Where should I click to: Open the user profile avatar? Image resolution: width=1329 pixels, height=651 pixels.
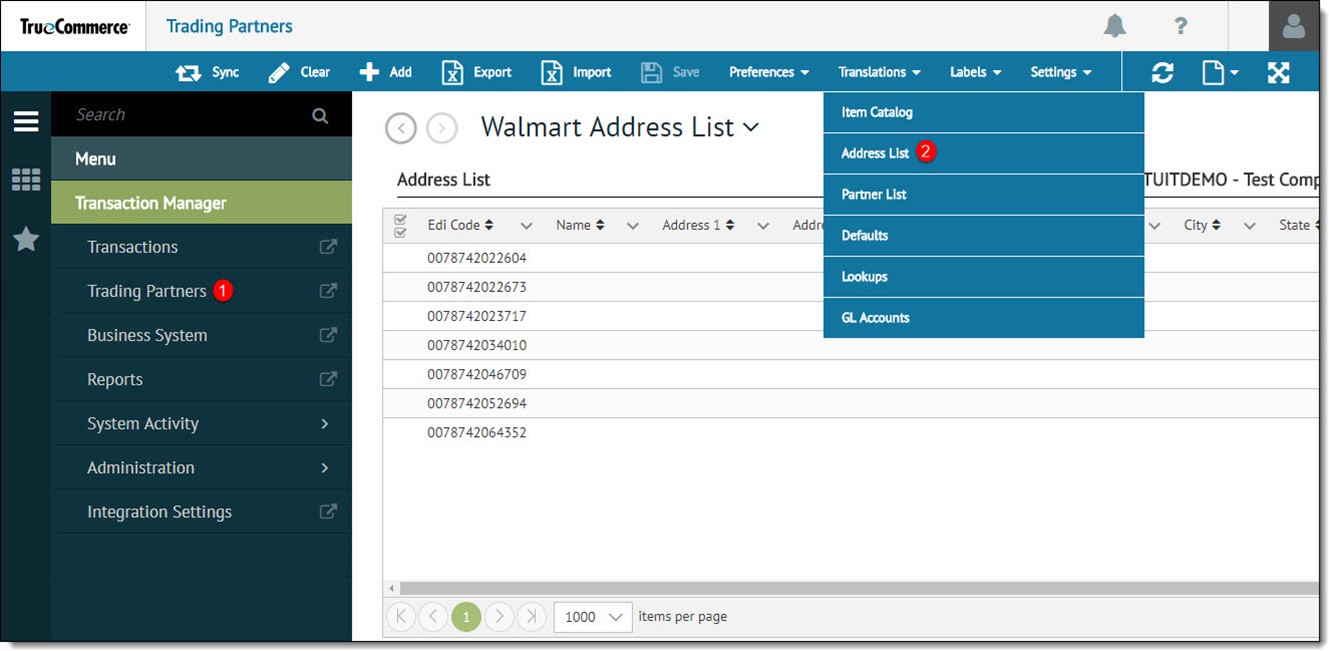click(x=1294, y=26)
